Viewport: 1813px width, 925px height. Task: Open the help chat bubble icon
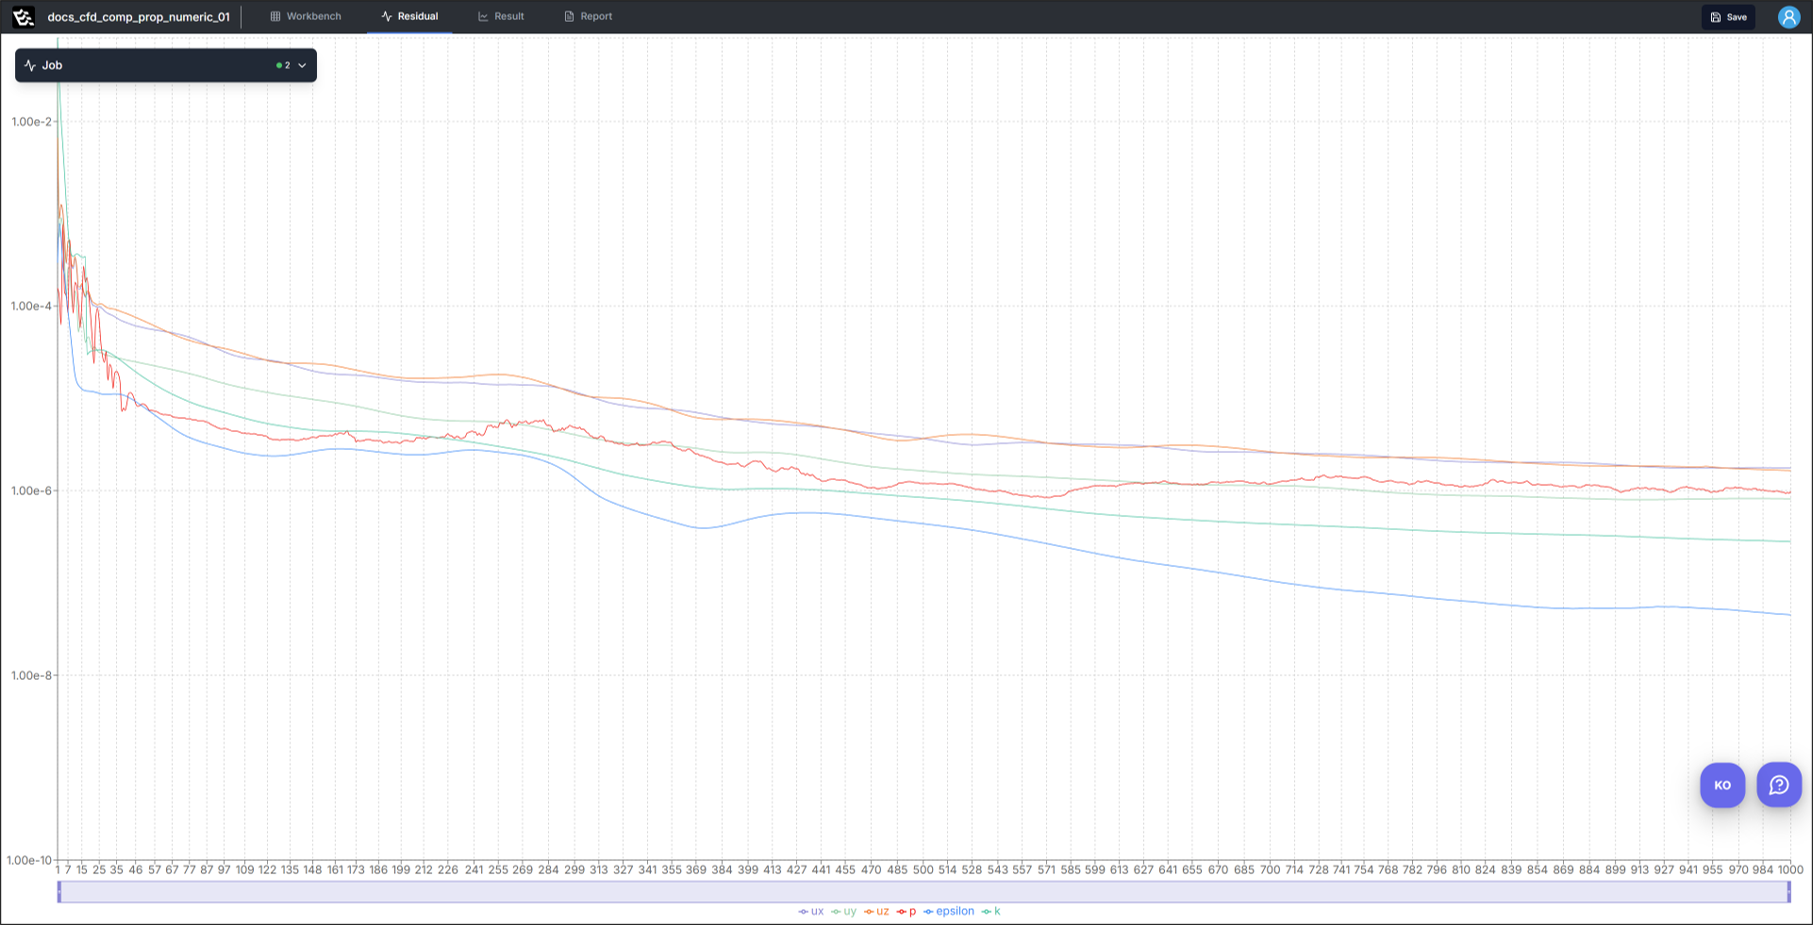1778,785
